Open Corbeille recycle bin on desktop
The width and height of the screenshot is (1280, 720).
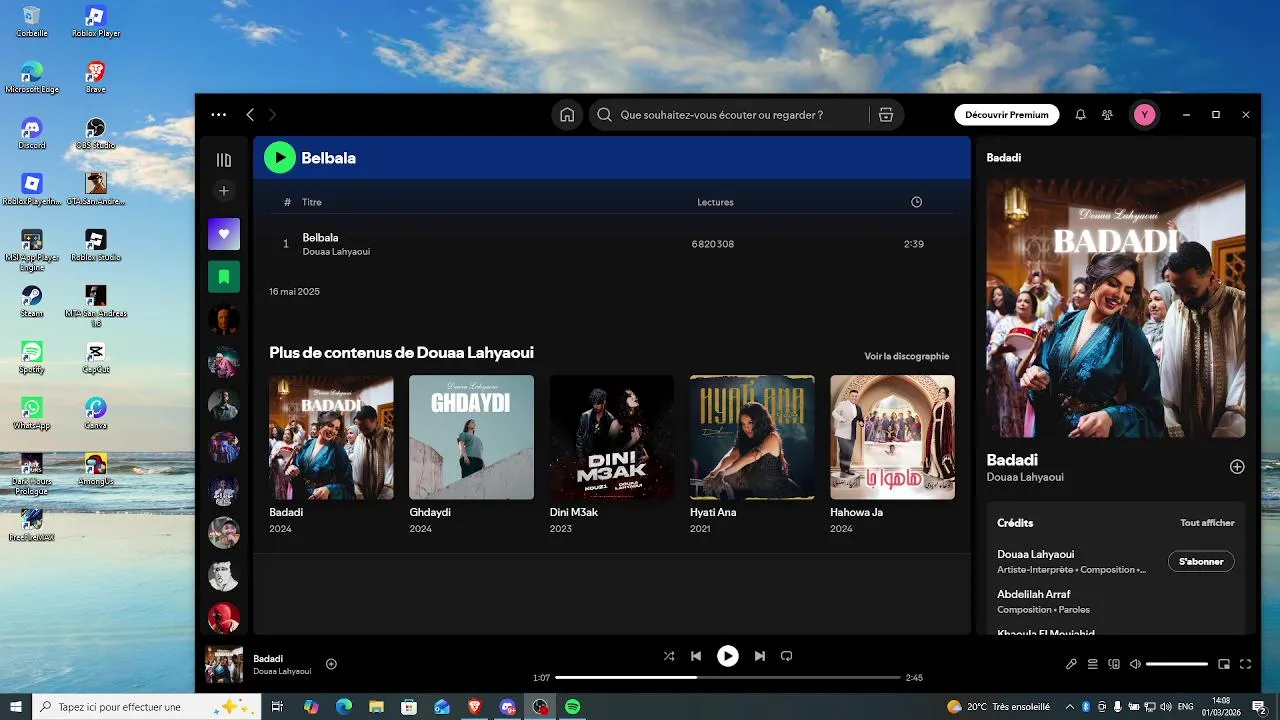pos(32,21)
